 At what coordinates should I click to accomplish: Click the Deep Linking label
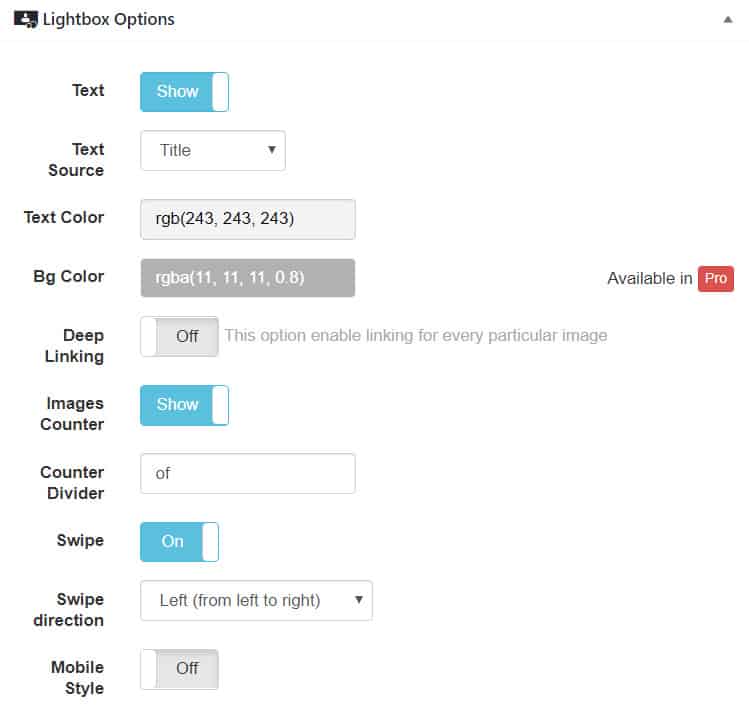(75, 346)
